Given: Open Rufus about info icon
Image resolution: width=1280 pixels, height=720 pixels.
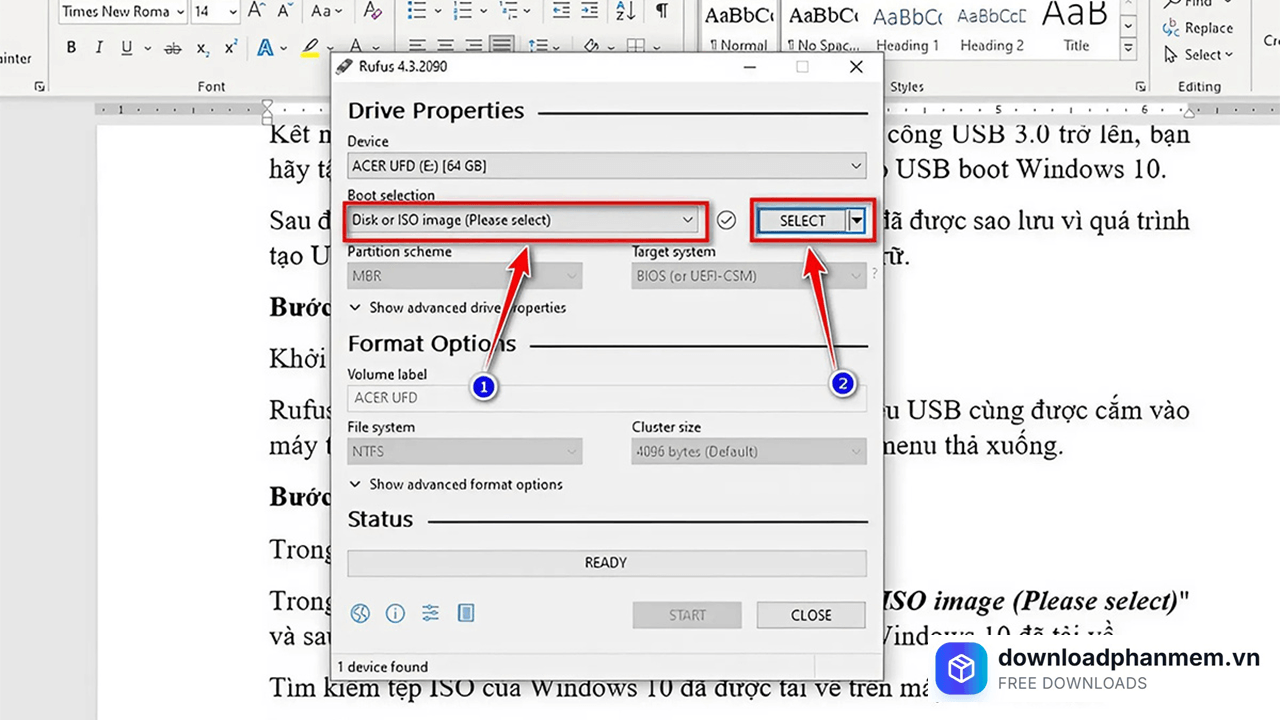Looking at the screenshot, I should click(x=395, y=614).
